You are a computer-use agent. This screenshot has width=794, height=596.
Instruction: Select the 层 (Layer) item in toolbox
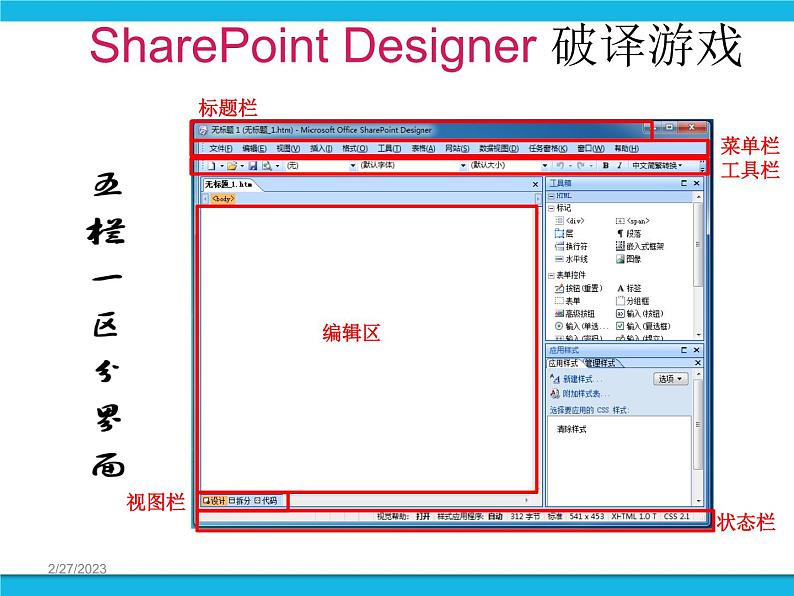564,233
